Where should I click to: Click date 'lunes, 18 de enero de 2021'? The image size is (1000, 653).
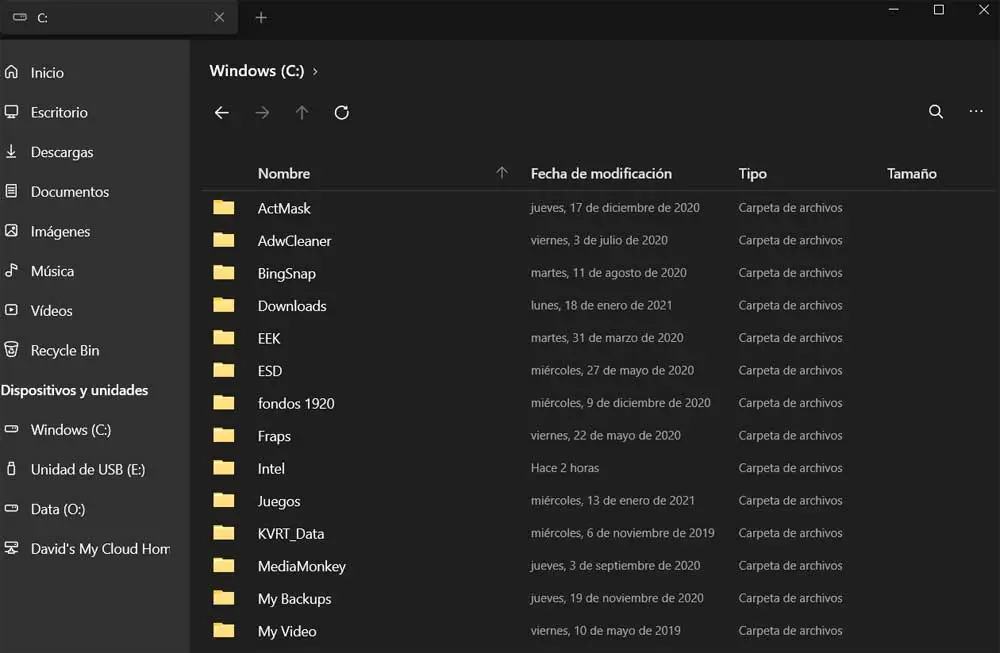(x=601, y=305)
